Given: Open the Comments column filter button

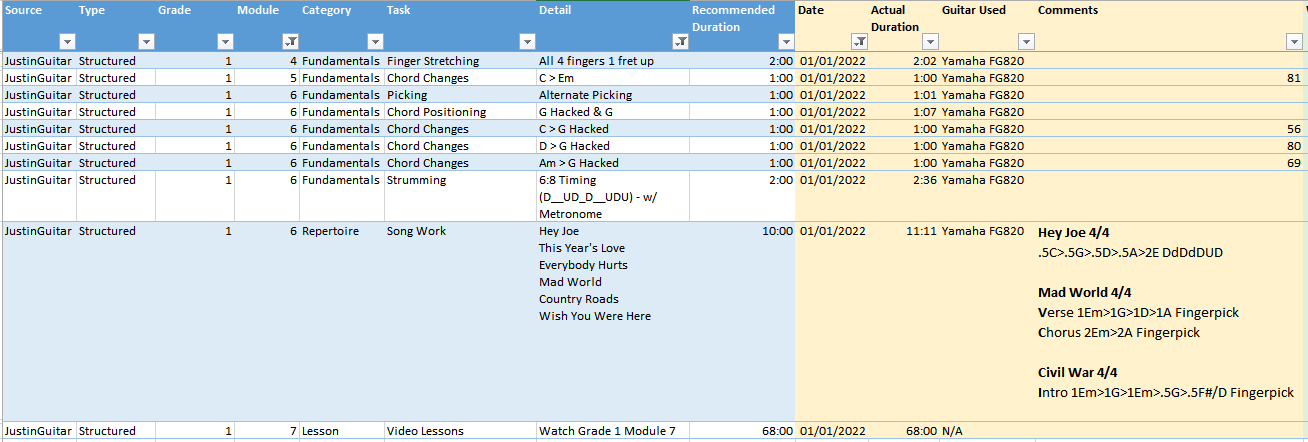Looking at the screenshot, I should coord(1292,42).
